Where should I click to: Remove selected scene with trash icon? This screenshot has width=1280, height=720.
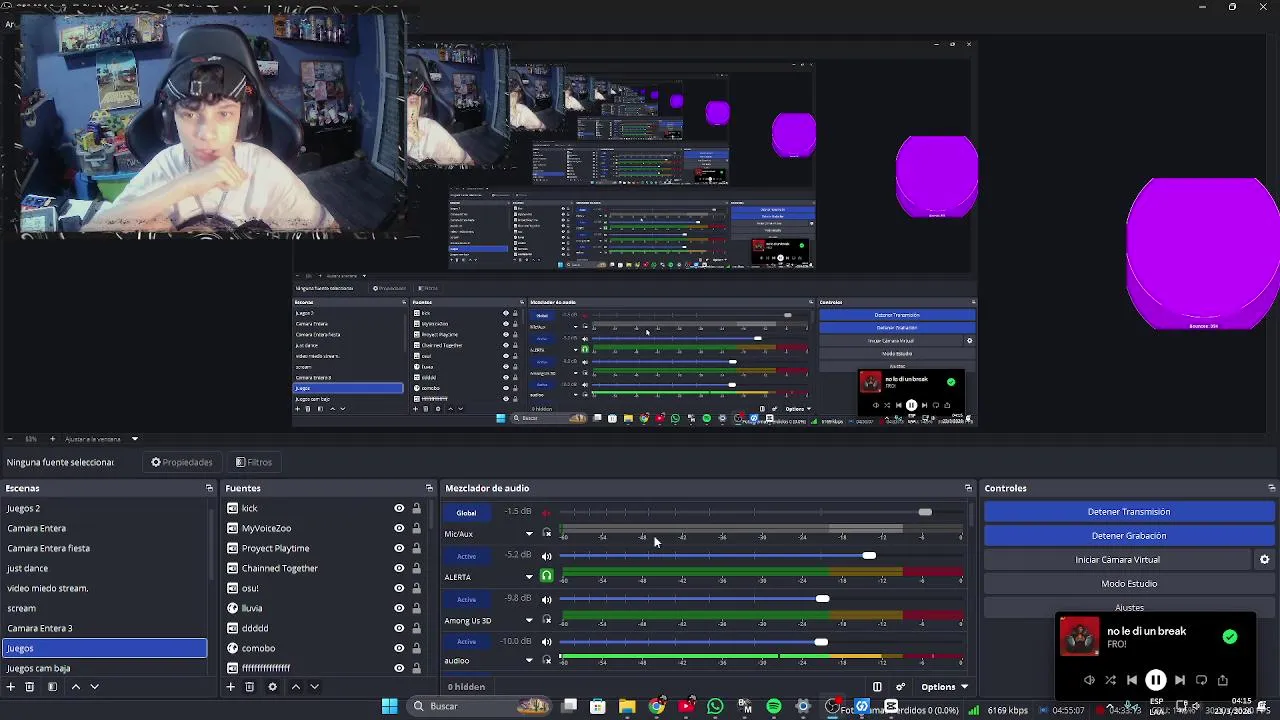tap(30, 687)
